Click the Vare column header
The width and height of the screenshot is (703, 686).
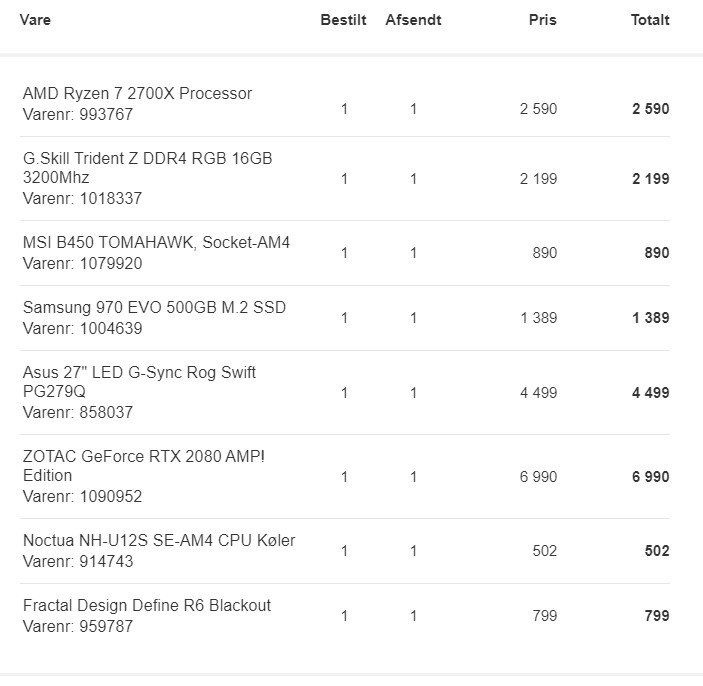click(x=35, y=20)
